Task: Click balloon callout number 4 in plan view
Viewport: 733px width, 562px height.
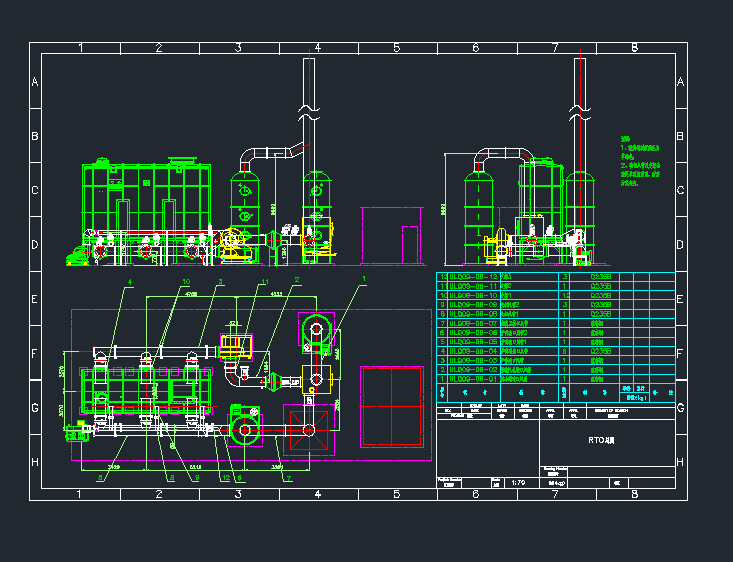Action: tap(130, 283)
